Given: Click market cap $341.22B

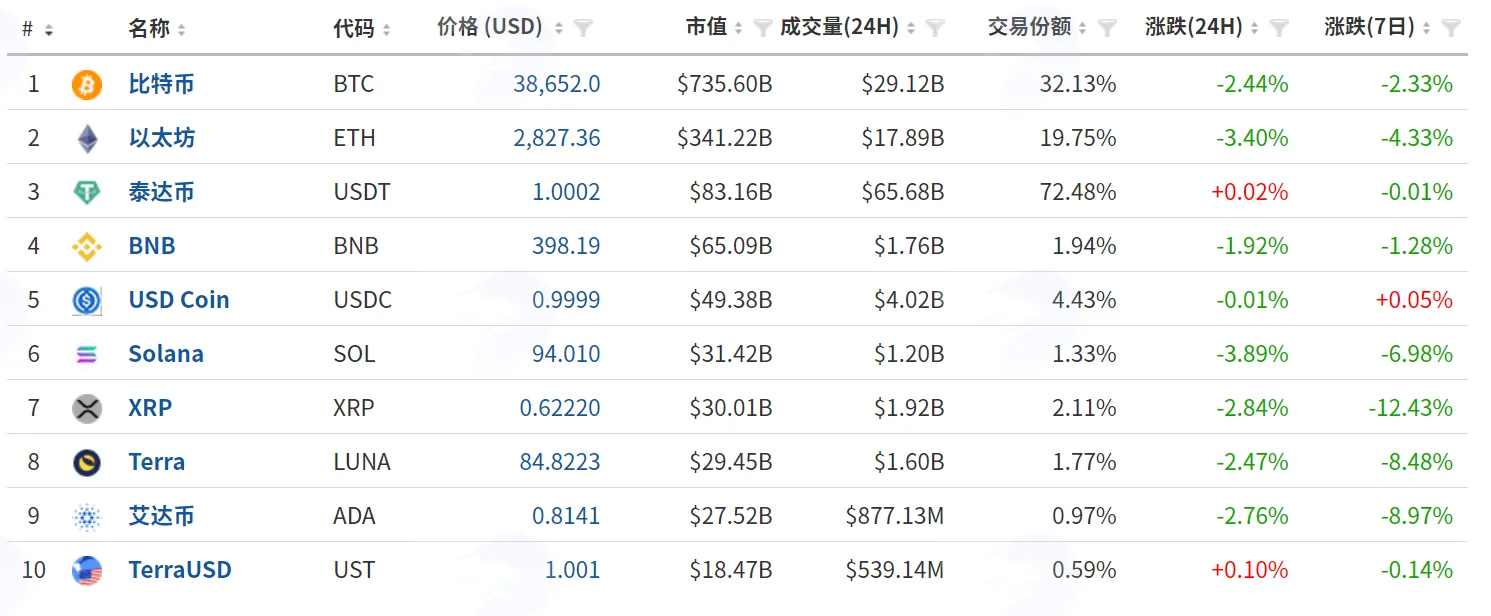Looking at the screenshot, I should pyautogui.click(x=724, y=138).
